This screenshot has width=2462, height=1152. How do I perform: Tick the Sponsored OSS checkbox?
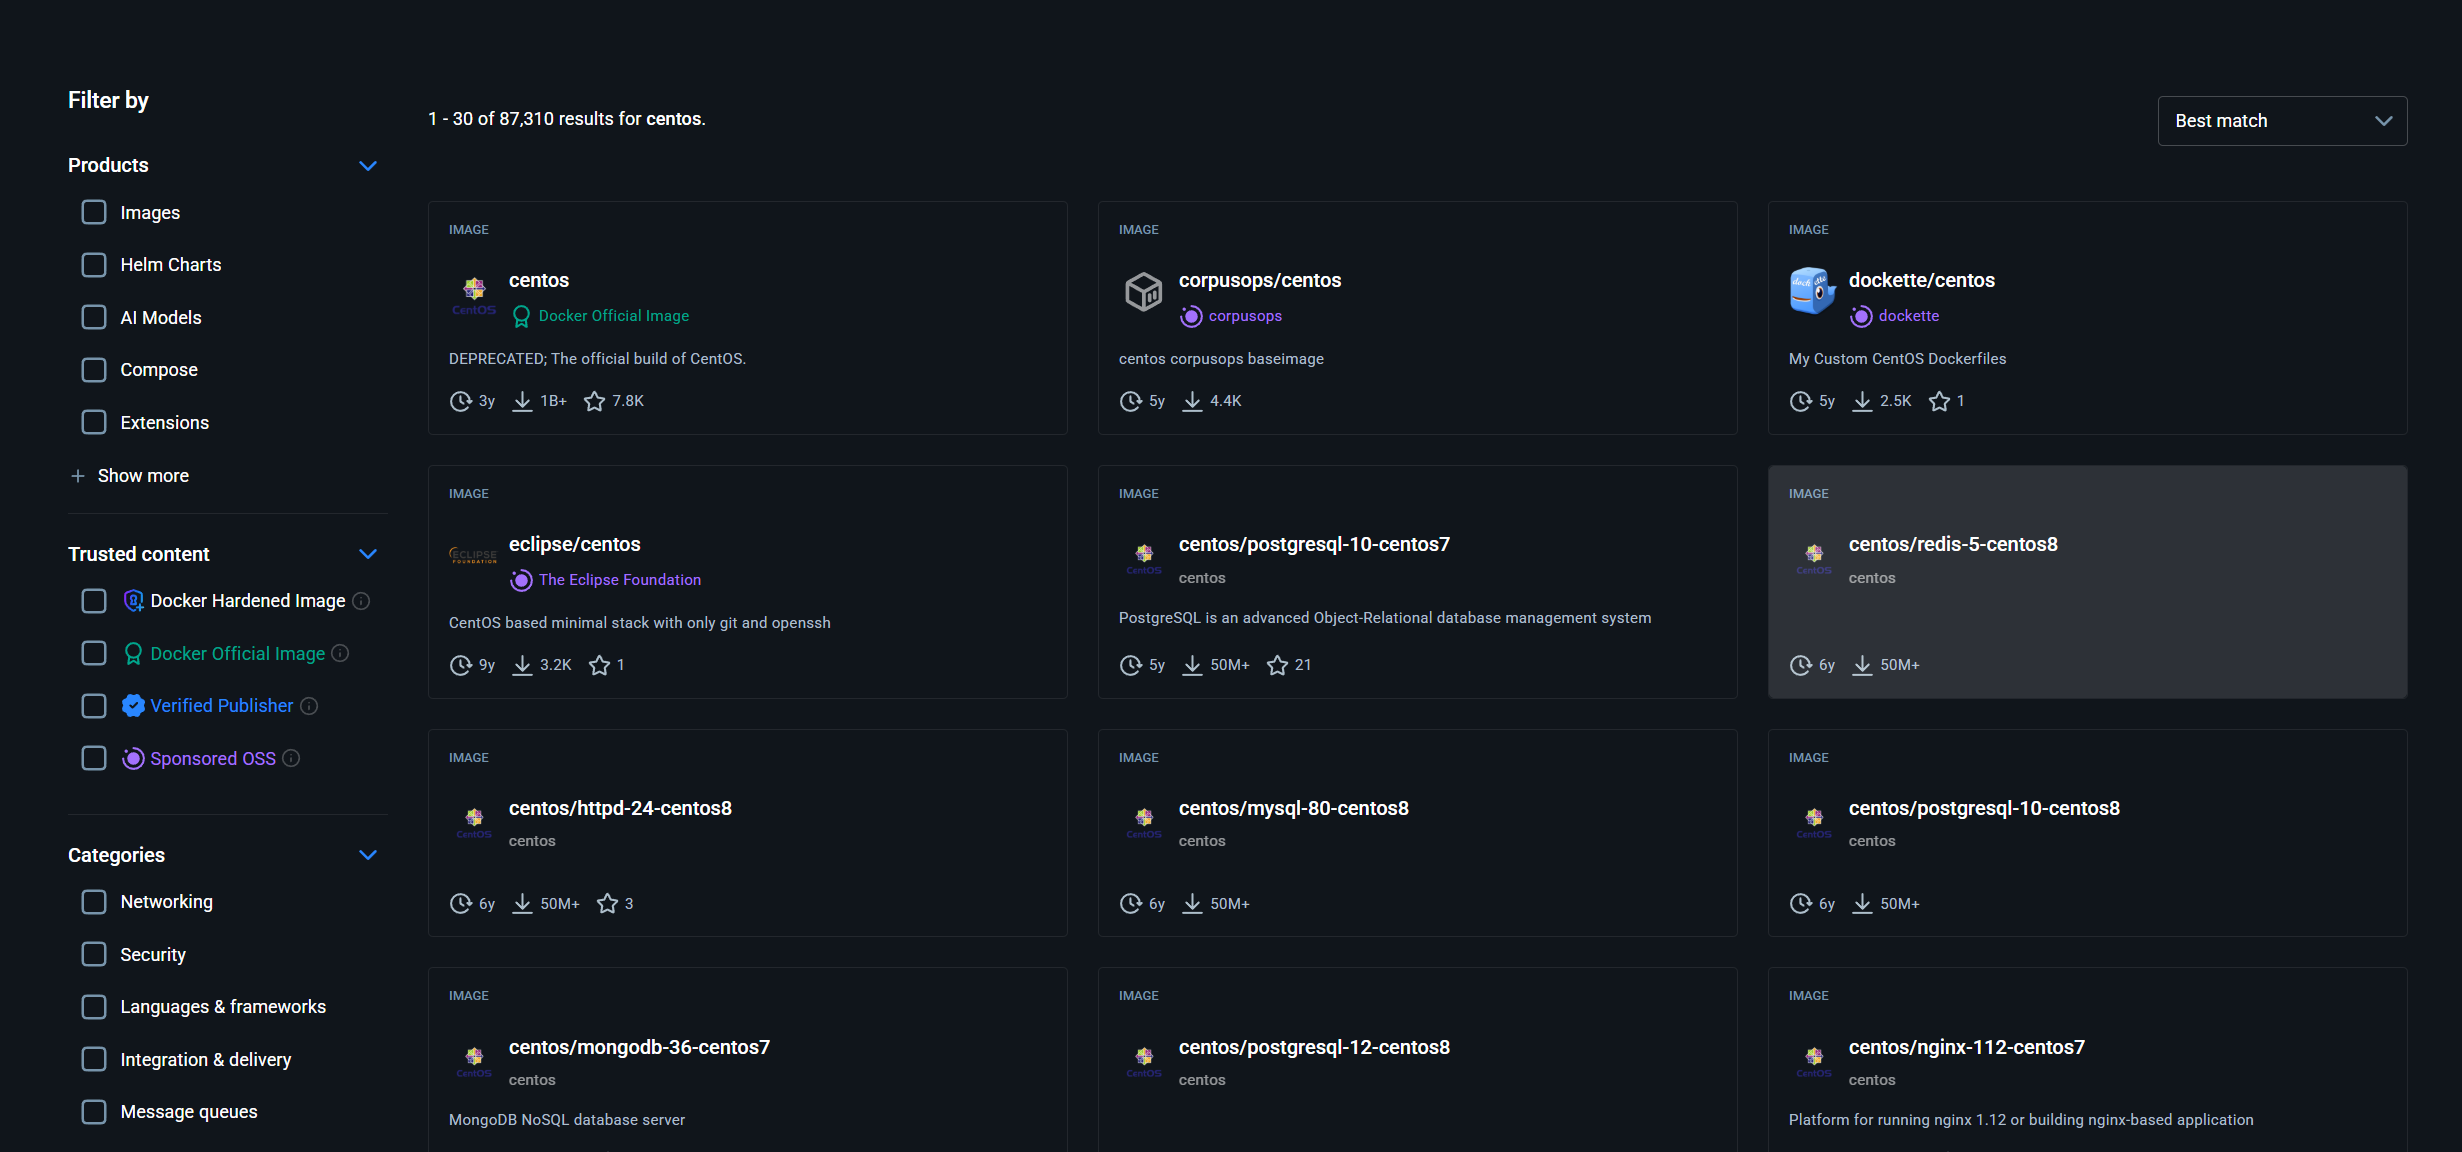(x=94, y=758)
